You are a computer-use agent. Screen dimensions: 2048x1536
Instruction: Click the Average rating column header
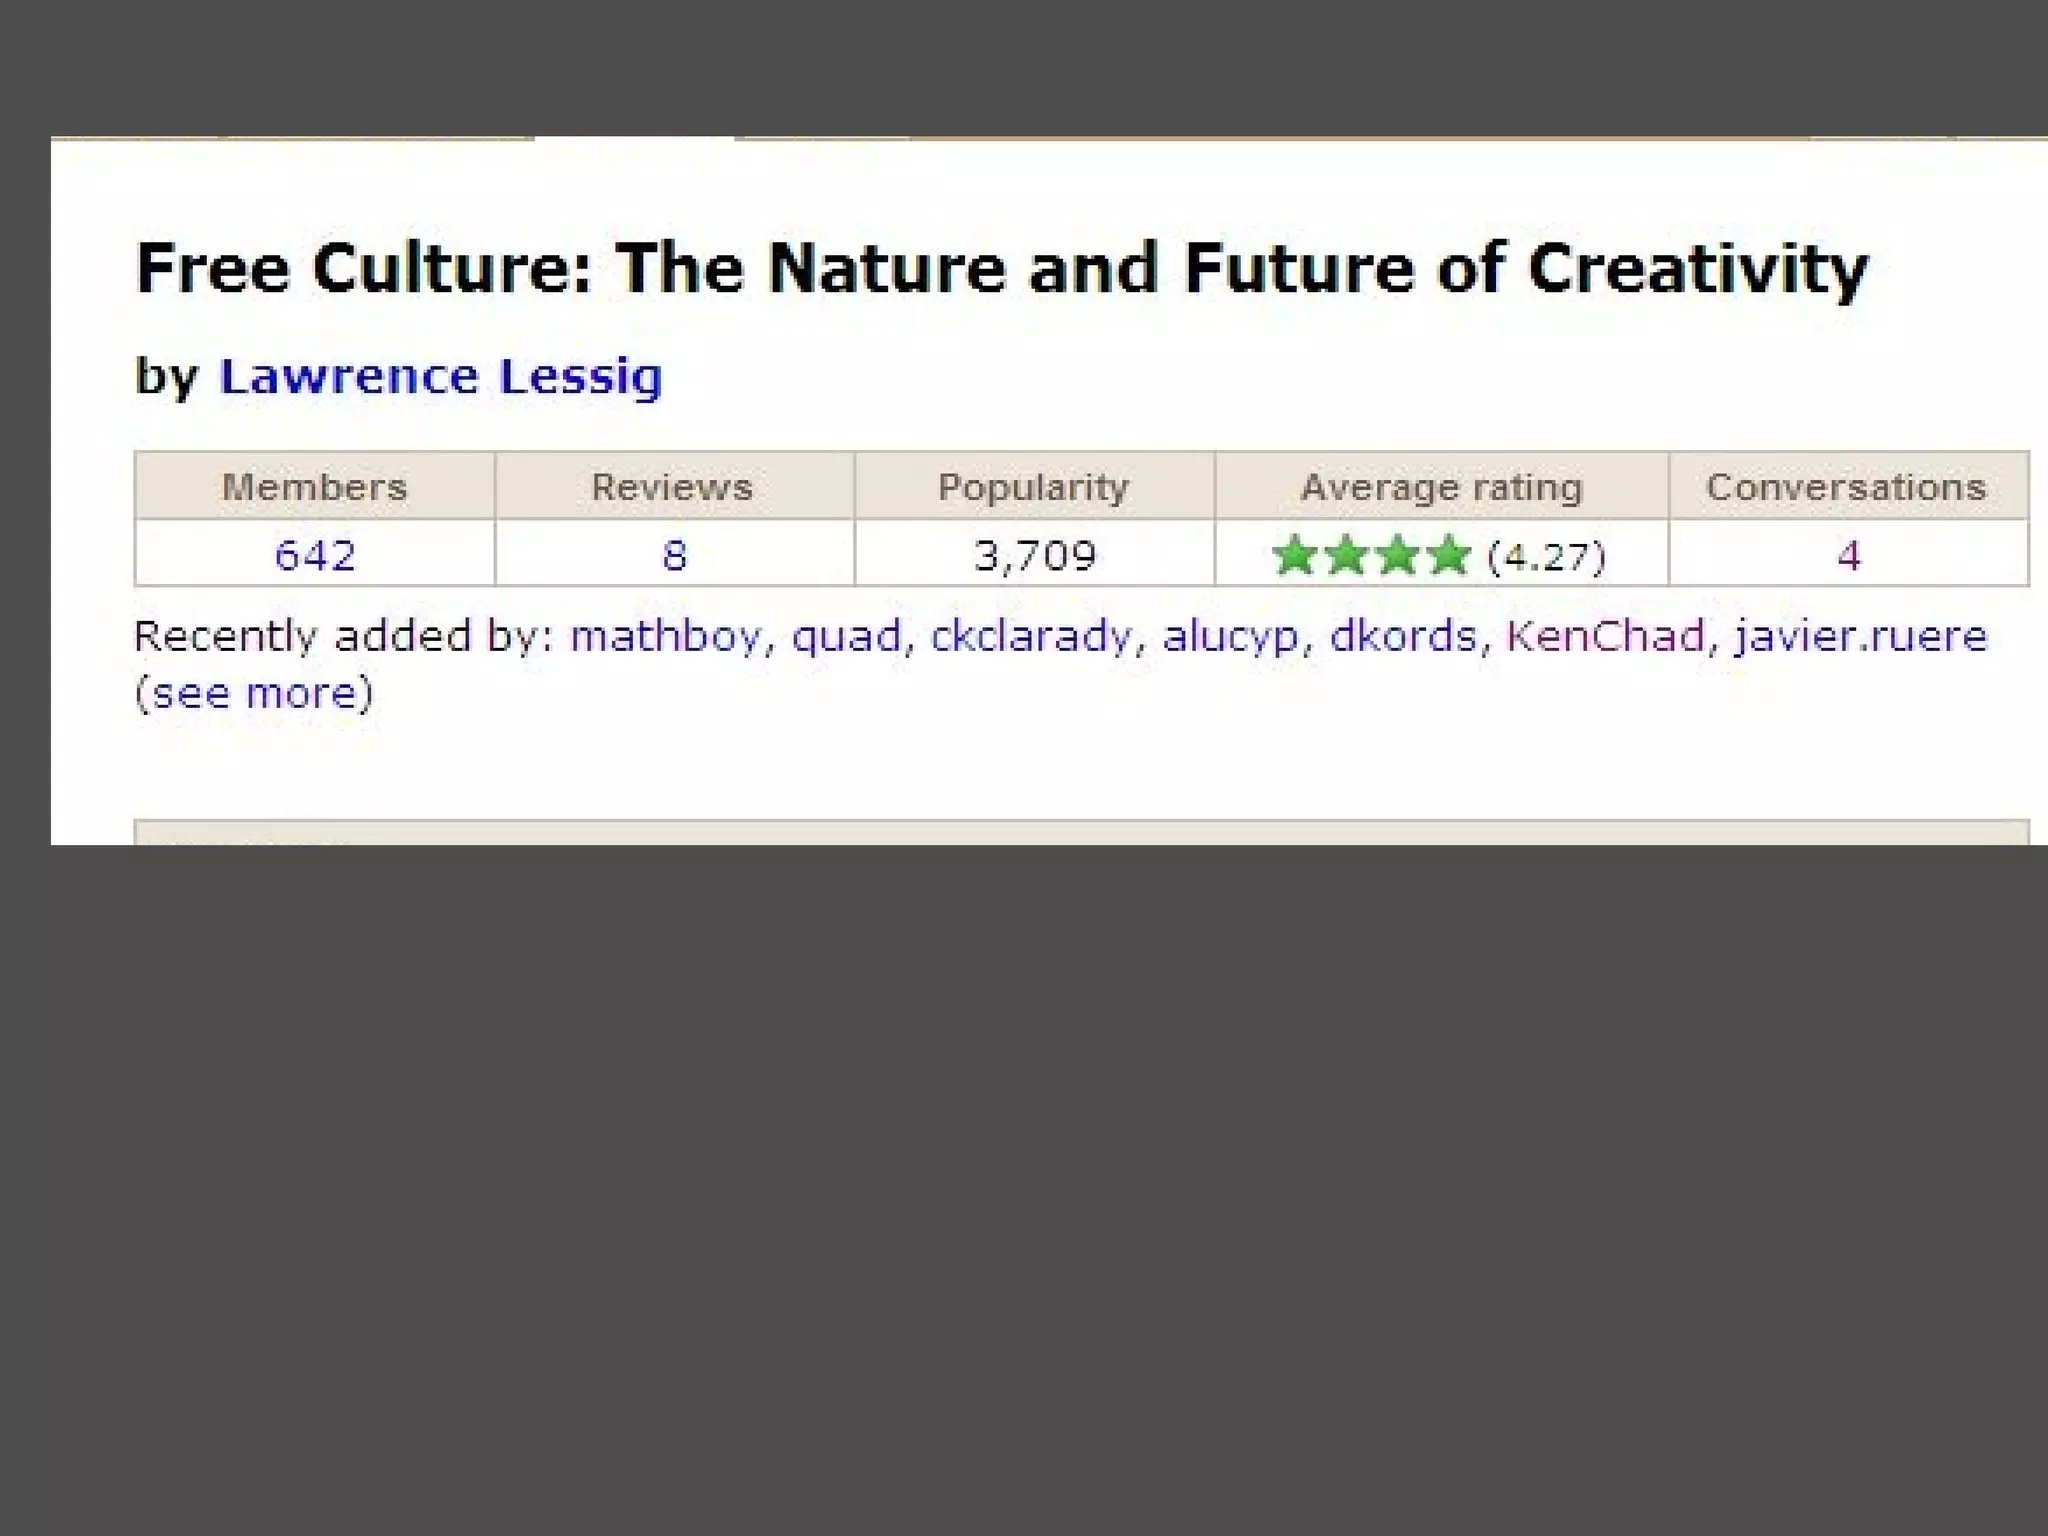click(1441, 487)
